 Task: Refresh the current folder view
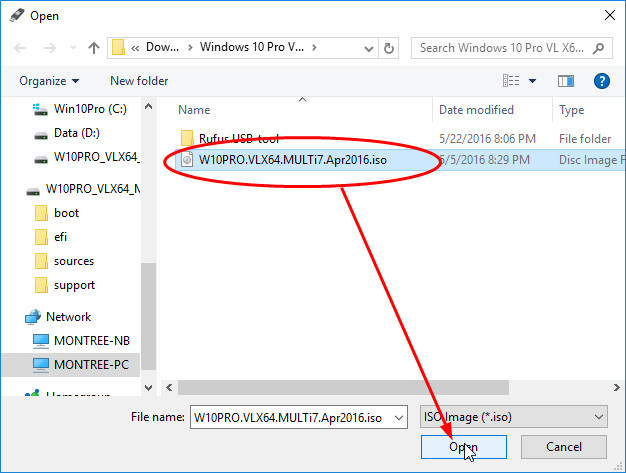(388, 48)
